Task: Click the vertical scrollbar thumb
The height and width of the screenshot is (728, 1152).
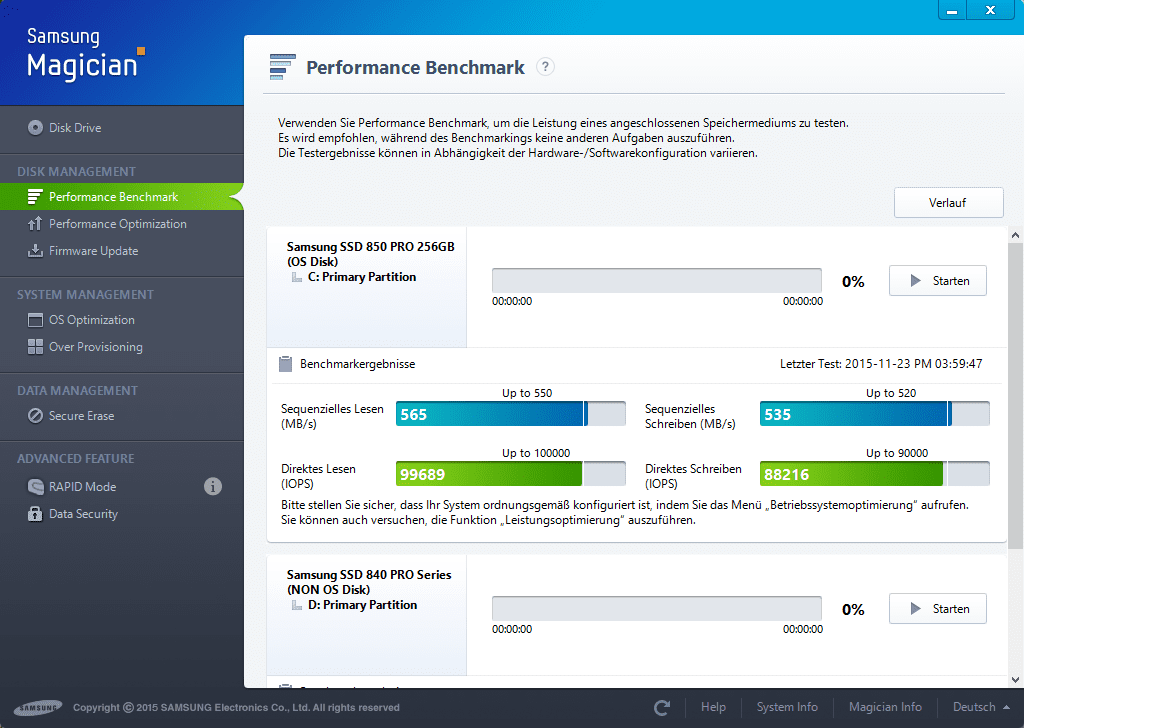Action: click(1015, 396)
